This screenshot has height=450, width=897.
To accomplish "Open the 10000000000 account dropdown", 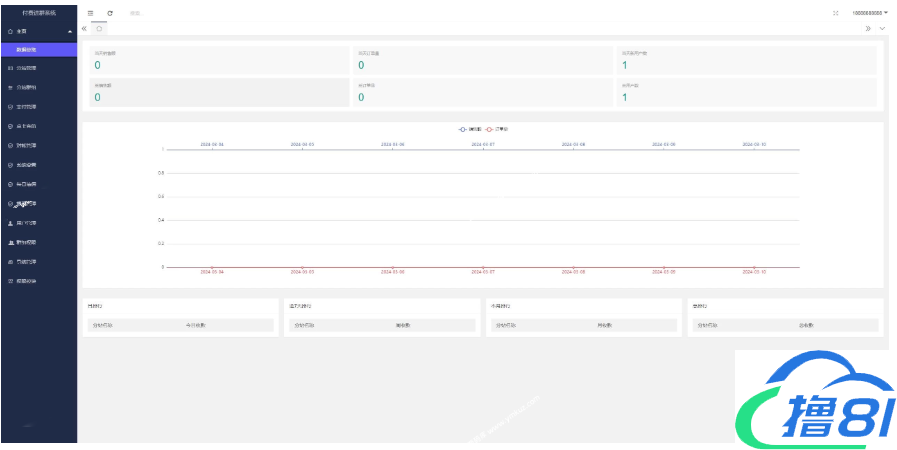I will pyautogui.click(x=869, y=13).
